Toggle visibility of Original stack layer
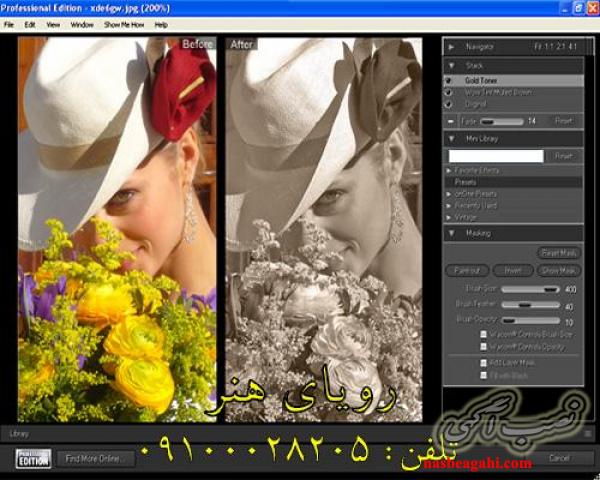The image size is (600, 480). (450, 102)
